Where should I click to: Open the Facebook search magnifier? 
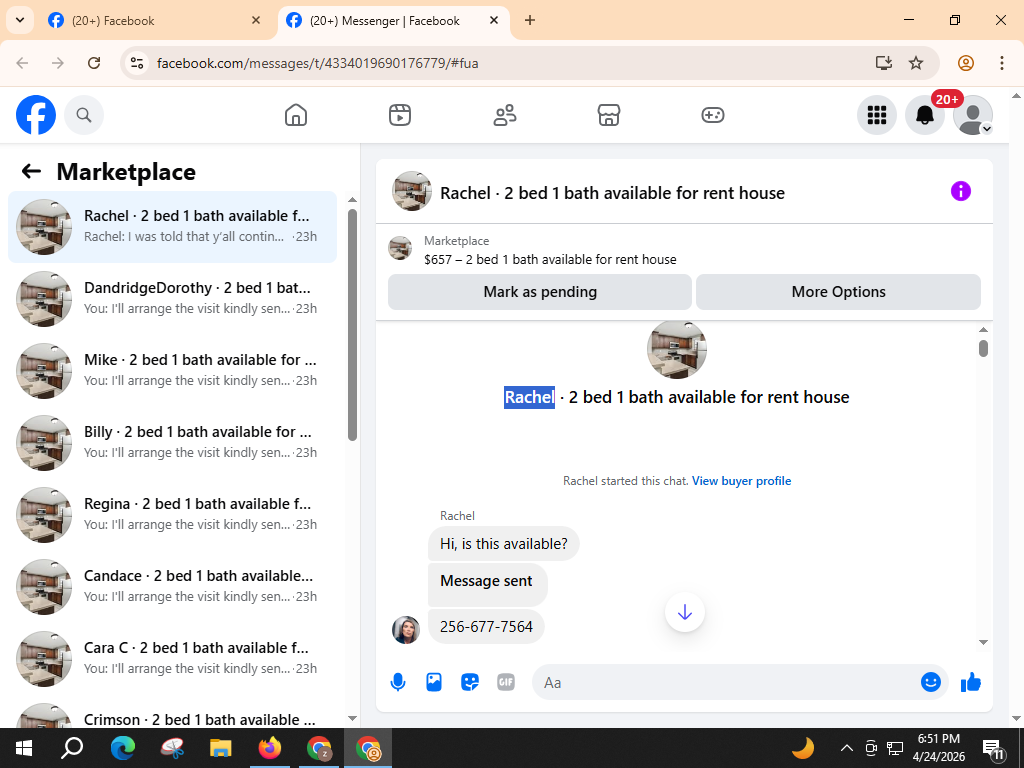(x=84, y=115)
